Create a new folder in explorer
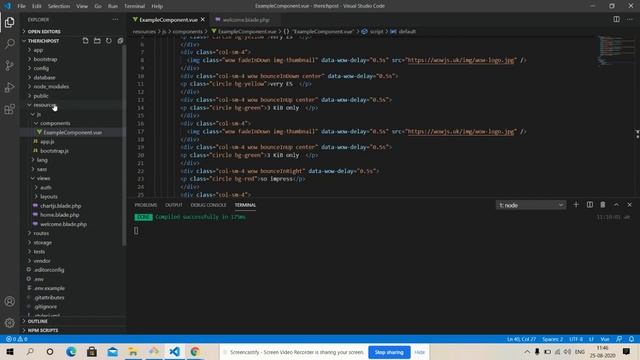 point(97,41)
